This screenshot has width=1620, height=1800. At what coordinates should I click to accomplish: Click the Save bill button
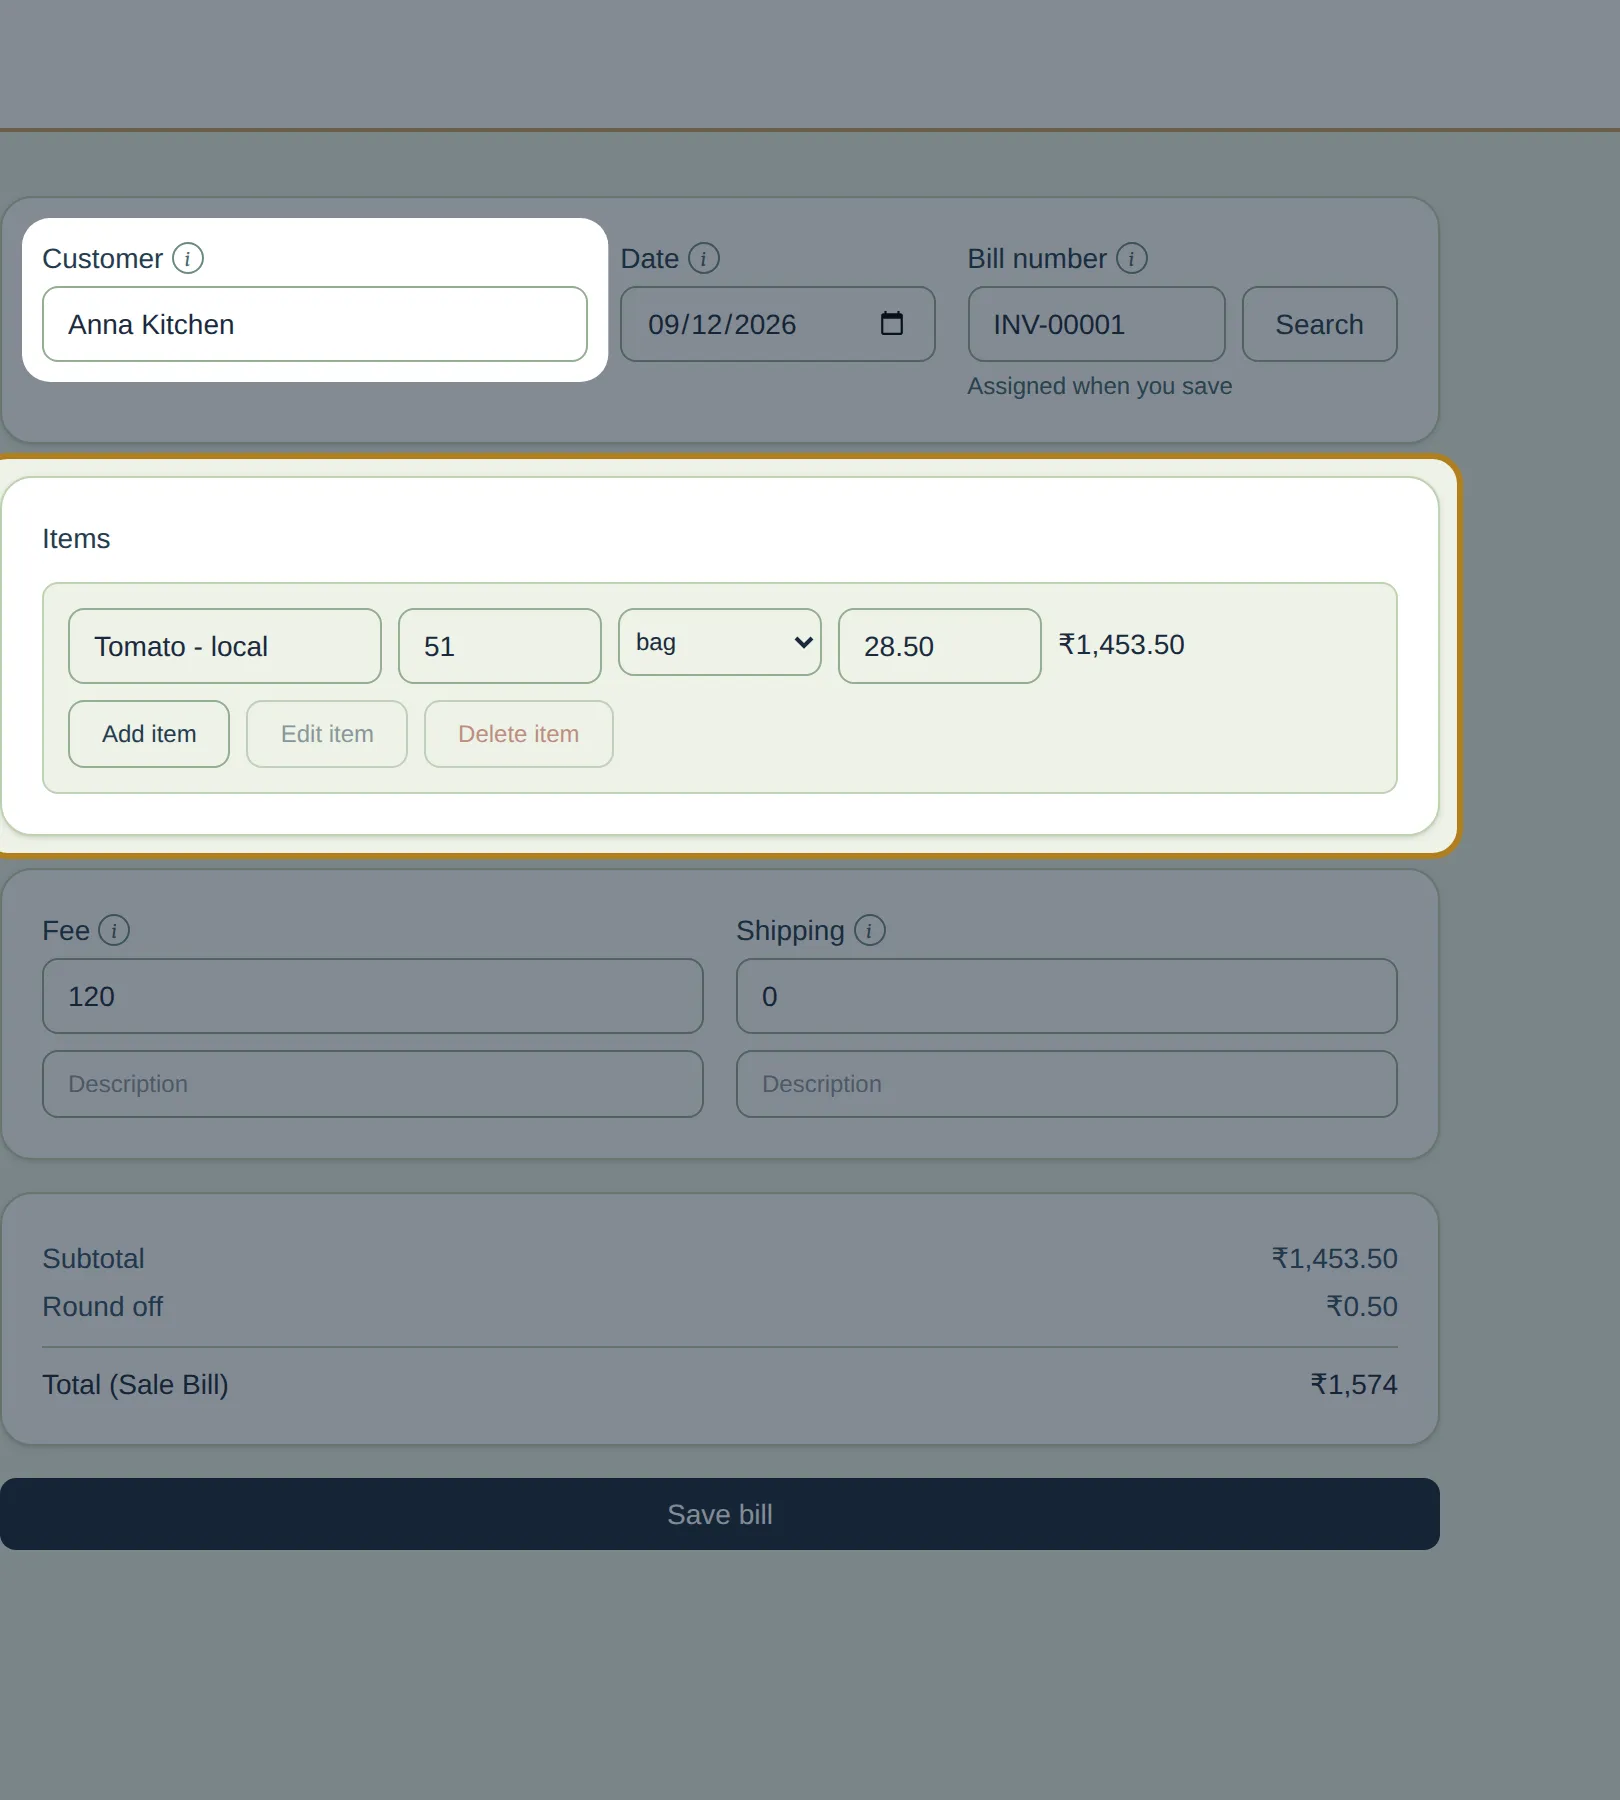[720, 1514]
